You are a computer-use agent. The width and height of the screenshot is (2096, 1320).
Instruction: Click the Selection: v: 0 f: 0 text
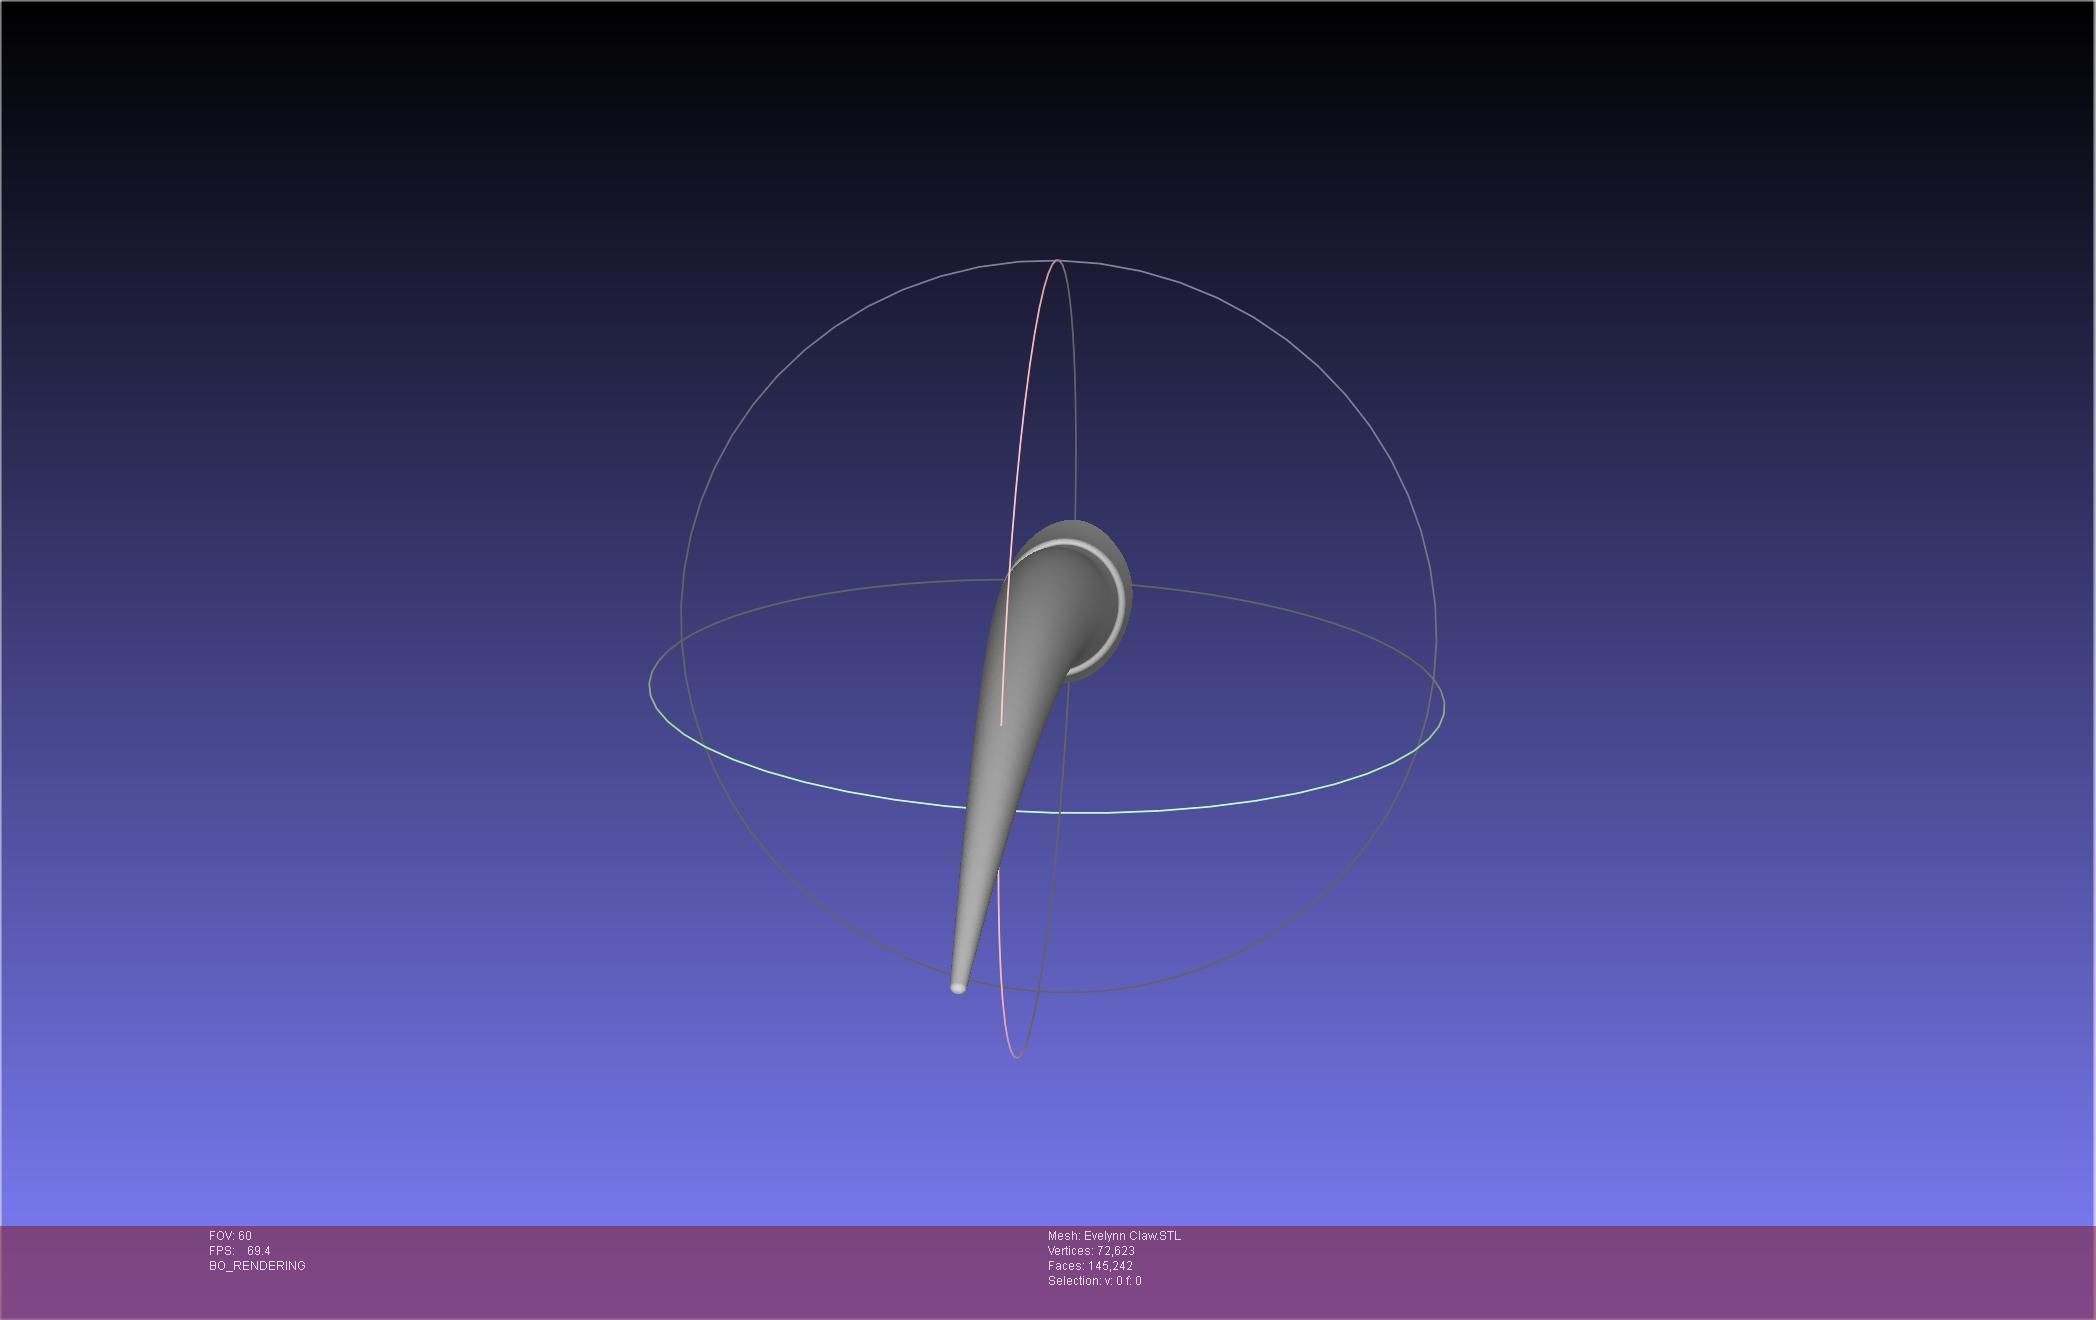point(1094,1281)
